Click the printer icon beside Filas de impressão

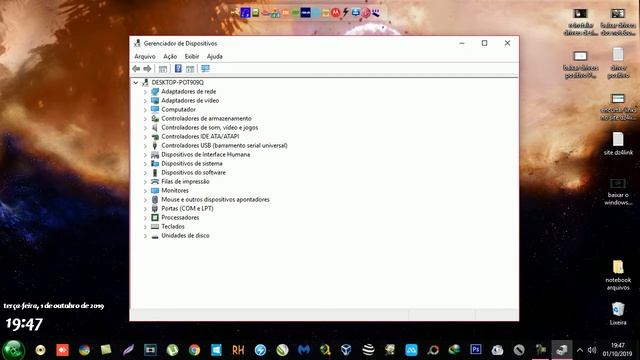pos(155,182)
